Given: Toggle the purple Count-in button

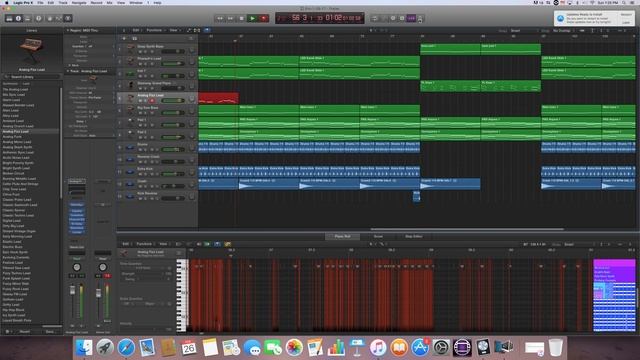Looking at the screenshot, I should (411, 18).
